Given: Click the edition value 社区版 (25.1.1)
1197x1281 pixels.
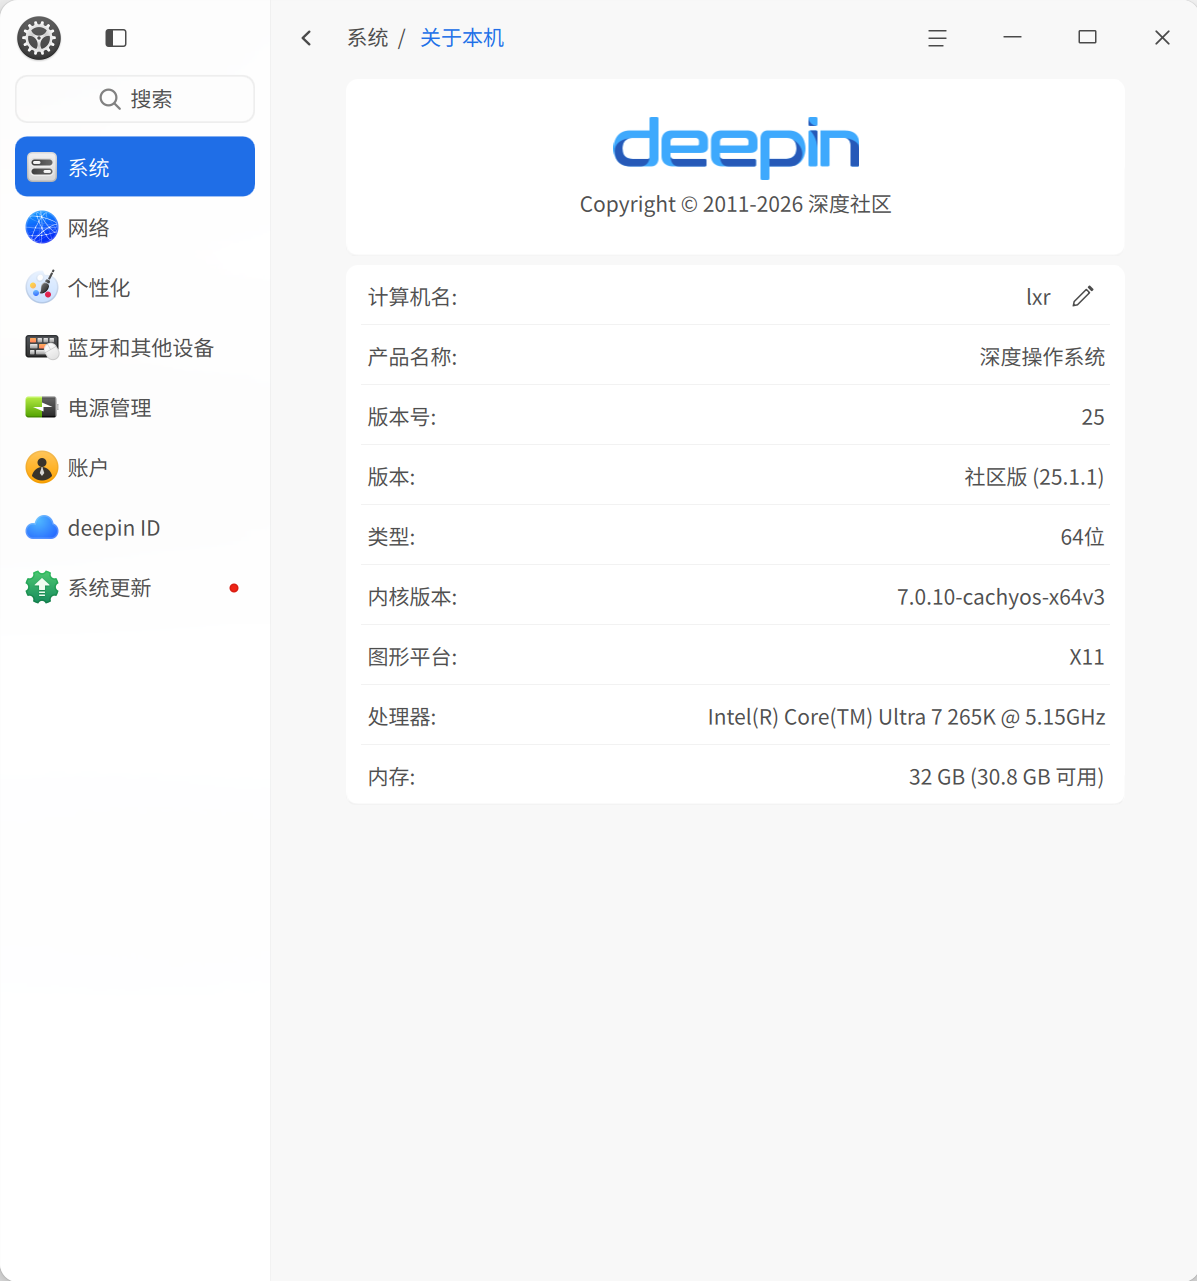Looking at the screenshot, I should (1035, 477).
